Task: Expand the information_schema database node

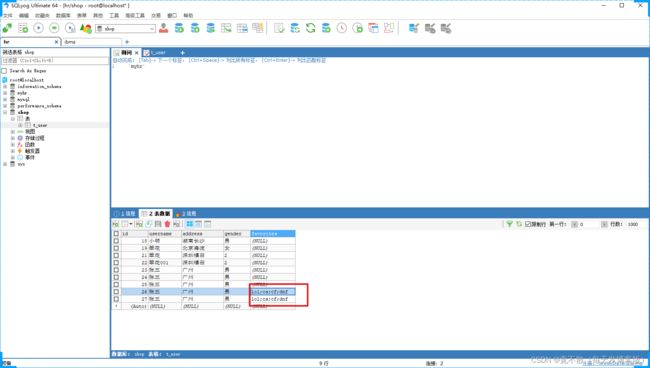Action: coord(5,87)
